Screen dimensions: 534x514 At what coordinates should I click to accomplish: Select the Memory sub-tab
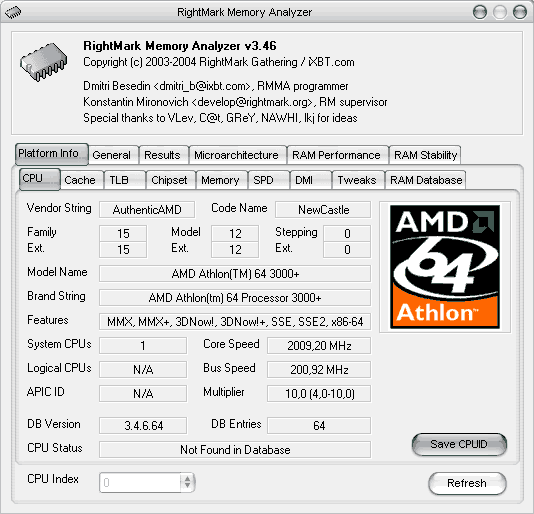(220, 180)
